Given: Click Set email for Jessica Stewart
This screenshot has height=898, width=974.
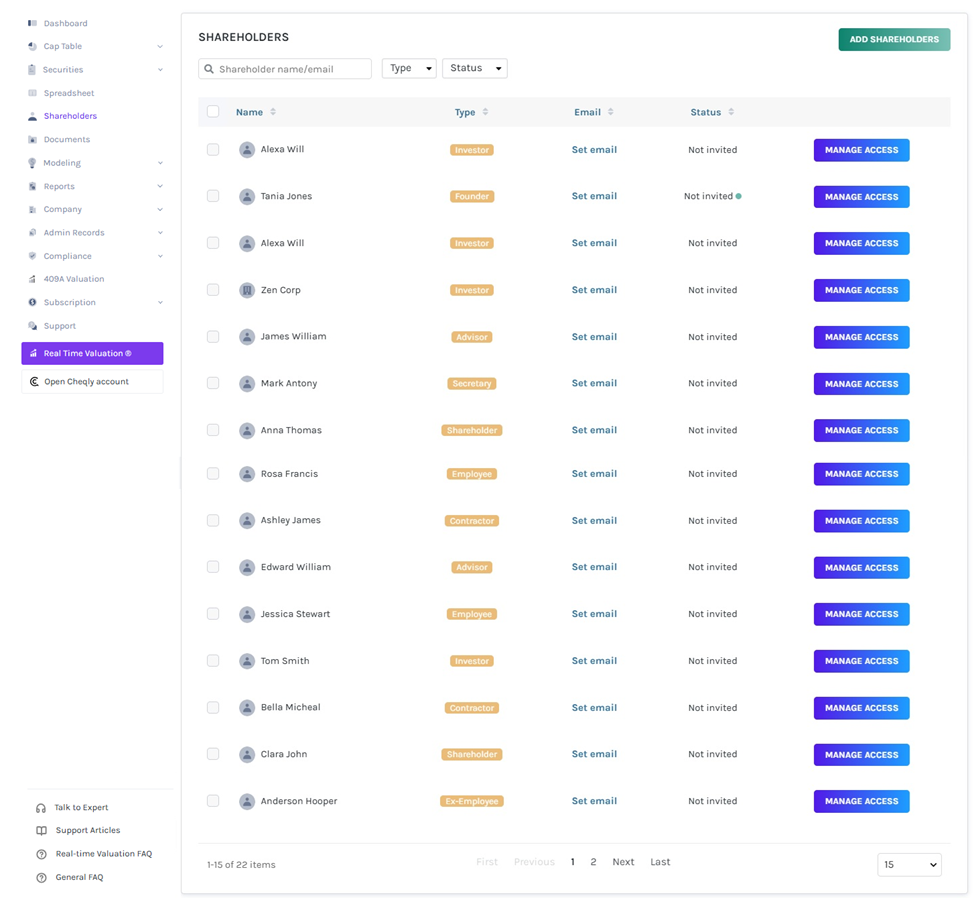Looking at the screenshot, I should click(594, 614).
